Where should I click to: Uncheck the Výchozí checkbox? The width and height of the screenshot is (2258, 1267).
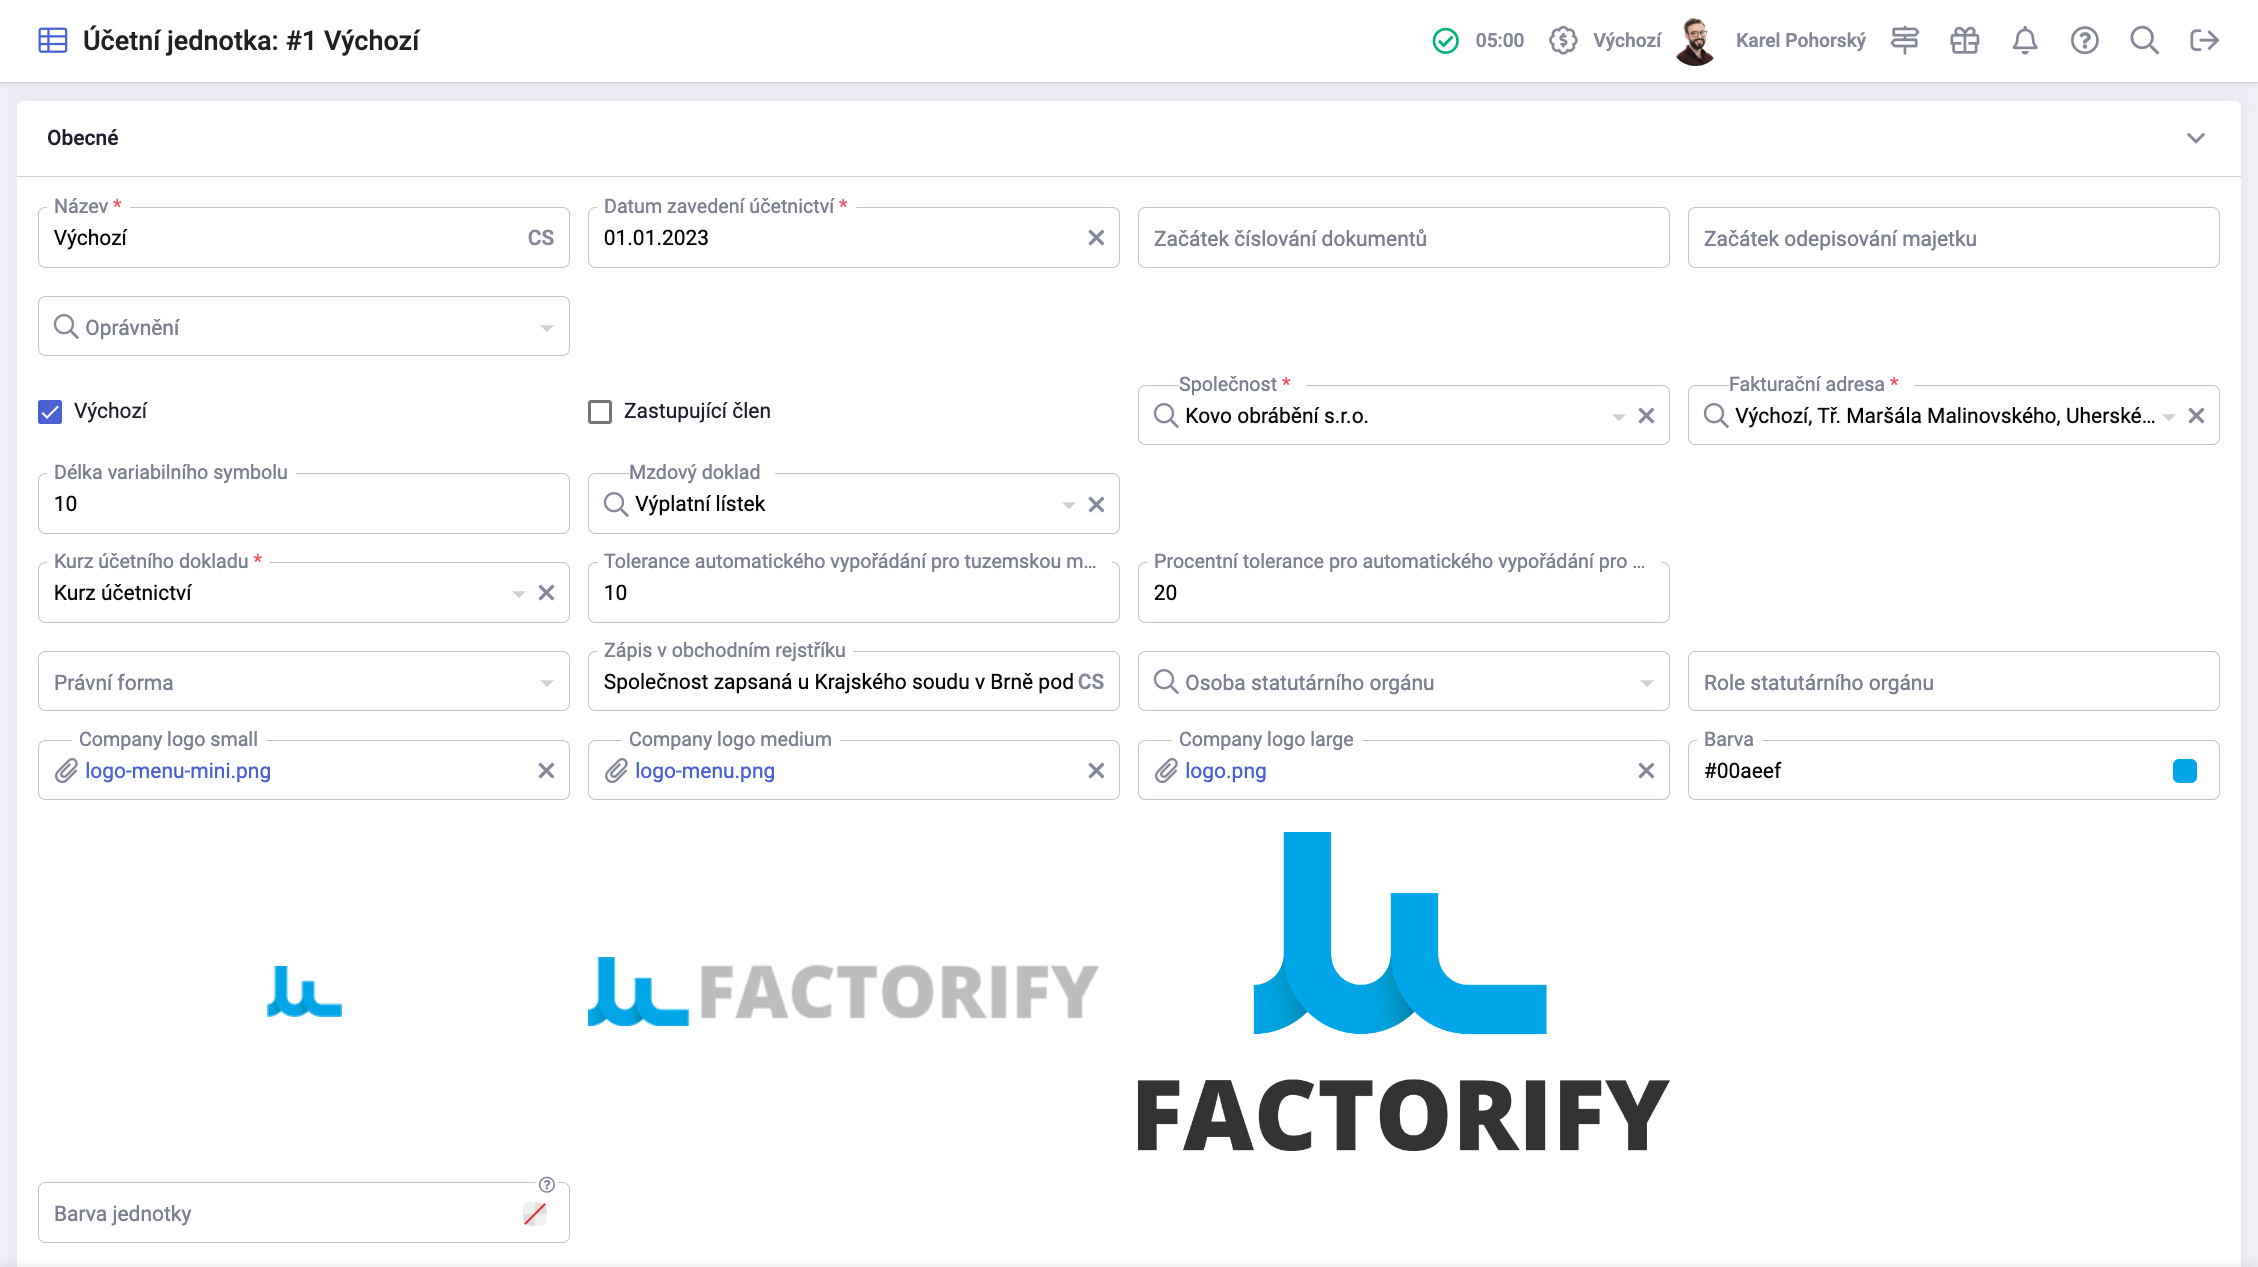pos(50,412)
